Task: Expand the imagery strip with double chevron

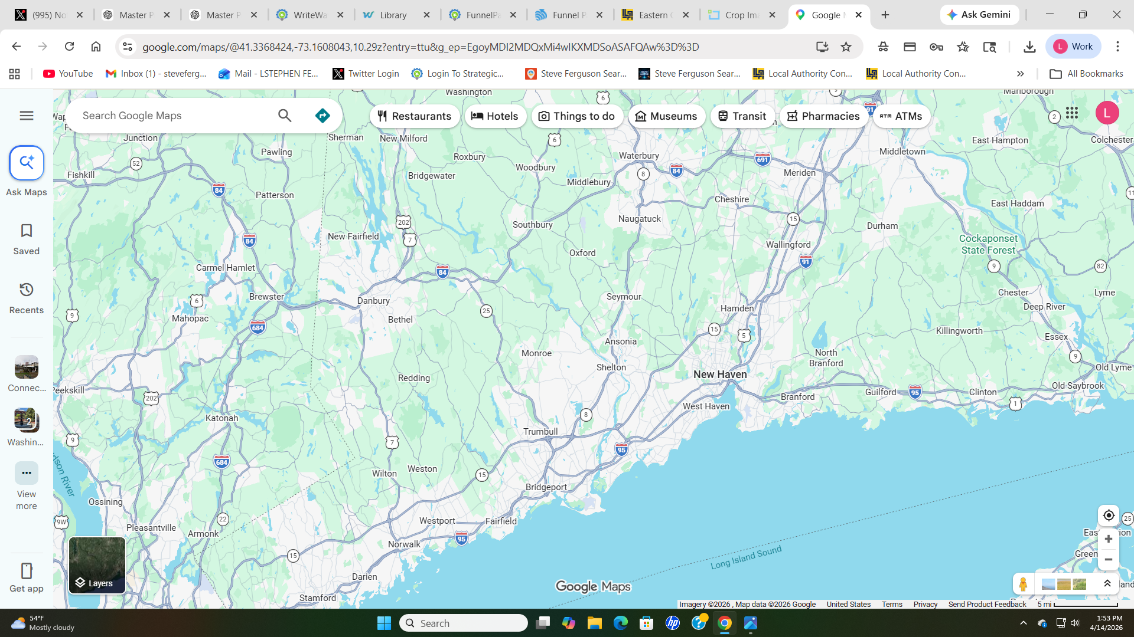Action: point(1107,584)
